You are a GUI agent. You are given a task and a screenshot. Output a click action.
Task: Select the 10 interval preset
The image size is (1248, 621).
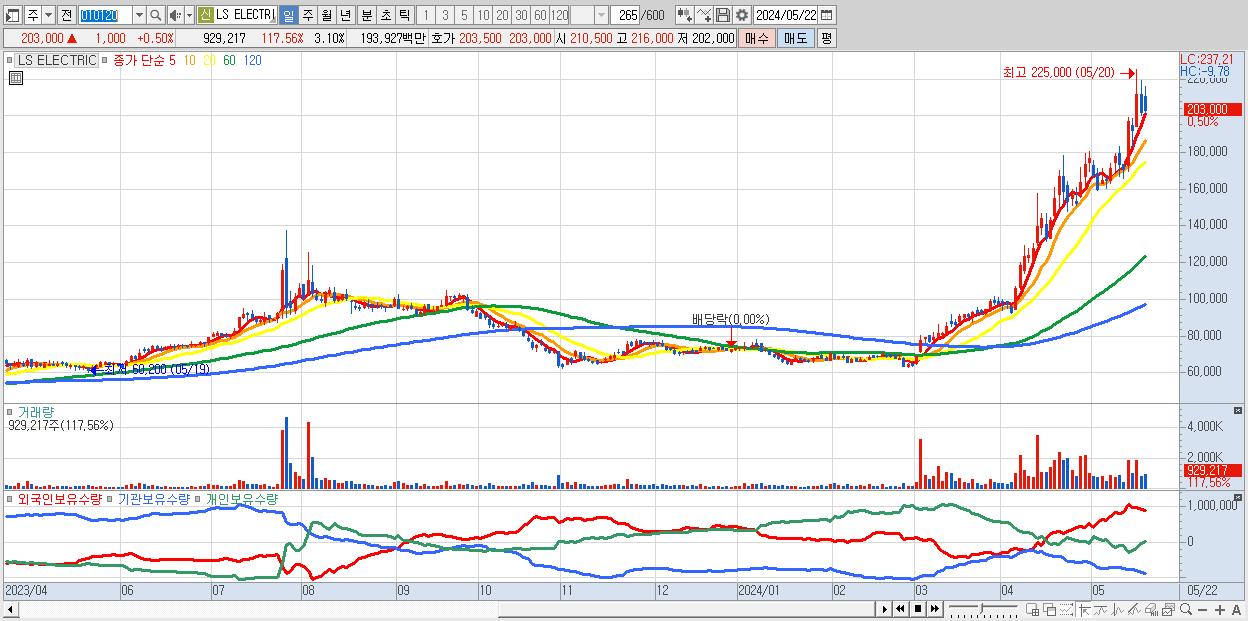tap(483, 15)
